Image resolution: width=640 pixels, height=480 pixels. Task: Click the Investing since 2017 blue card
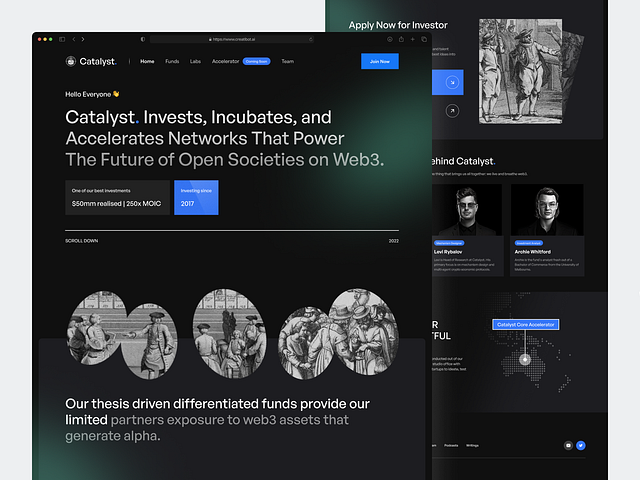coord(196,198)
